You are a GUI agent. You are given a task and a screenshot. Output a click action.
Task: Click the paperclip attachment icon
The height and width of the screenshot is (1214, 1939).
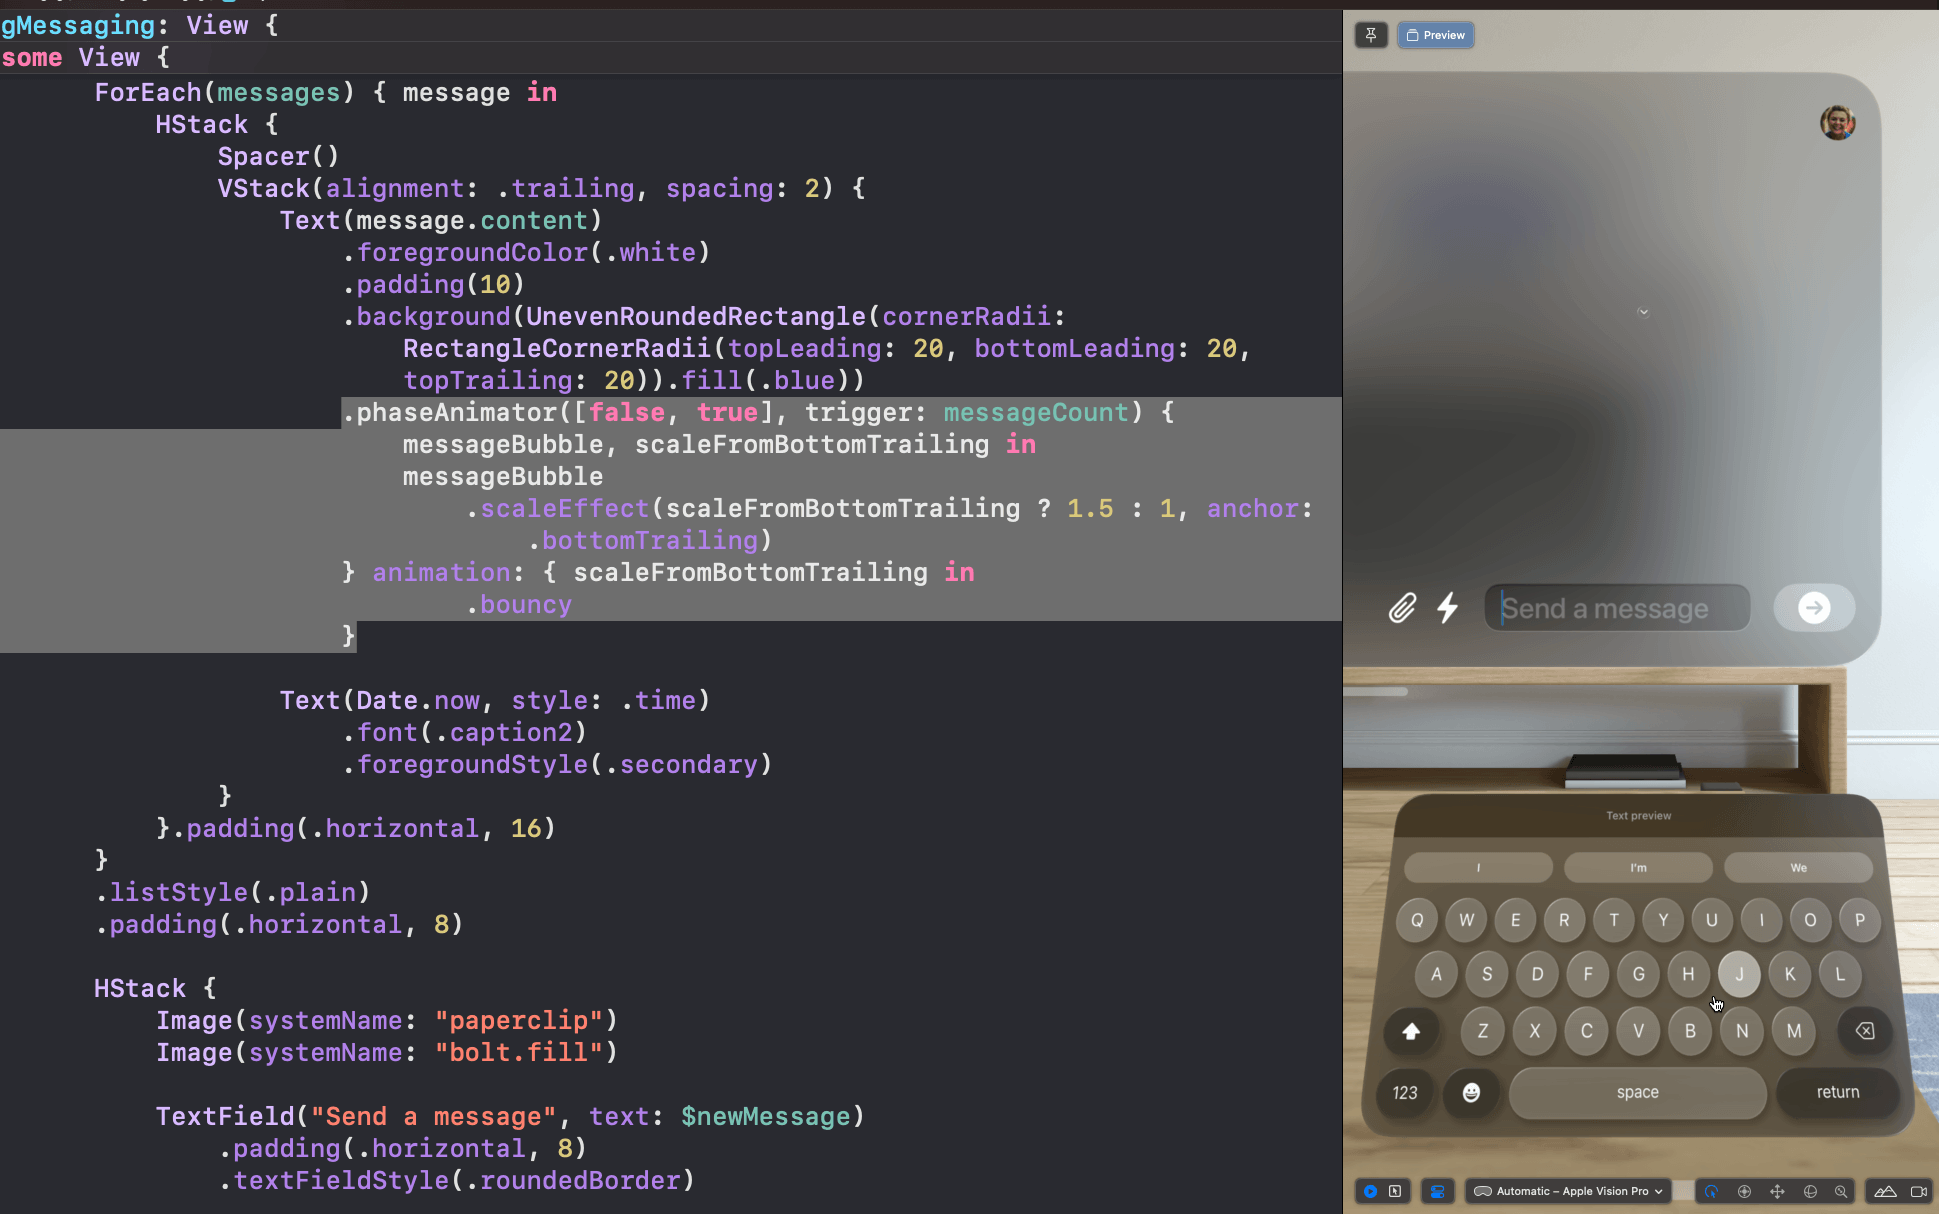(1401, 607)
